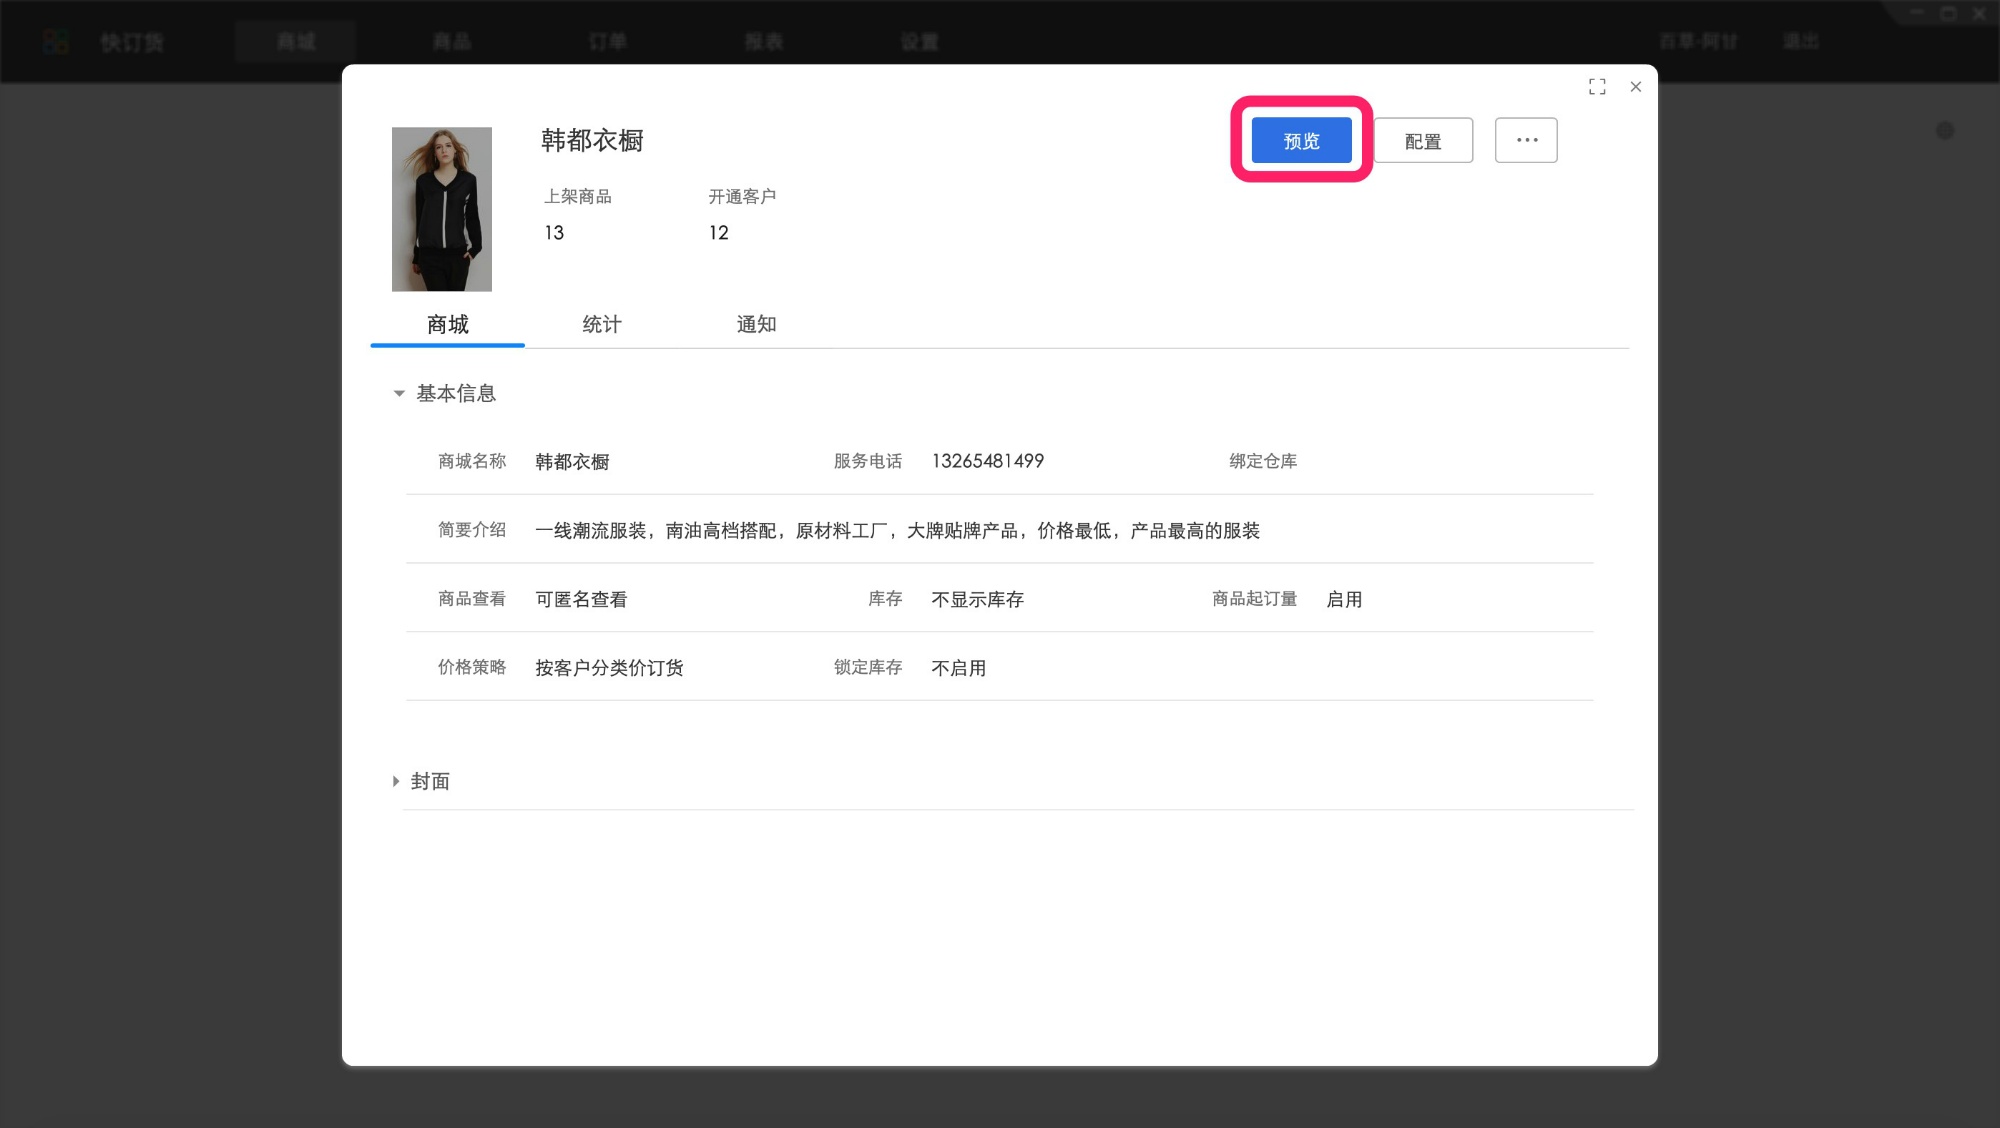Click the 不显示库存 value
The image size is (2000, 1128).
(977, 599)
